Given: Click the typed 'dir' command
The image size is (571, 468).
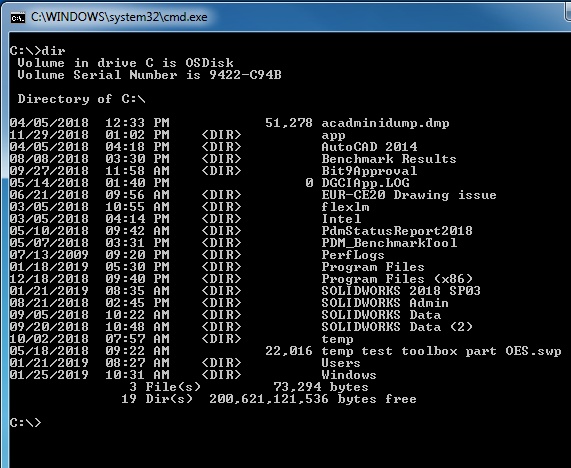Looking at the screenshot, I should coord(53,51).
